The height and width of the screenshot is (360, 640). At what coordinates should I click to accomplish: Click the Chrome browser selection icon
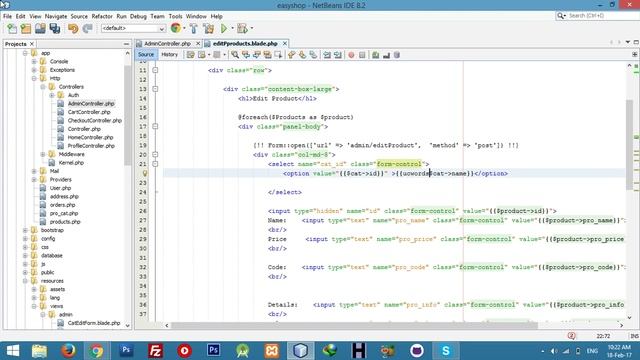point(176,28)
